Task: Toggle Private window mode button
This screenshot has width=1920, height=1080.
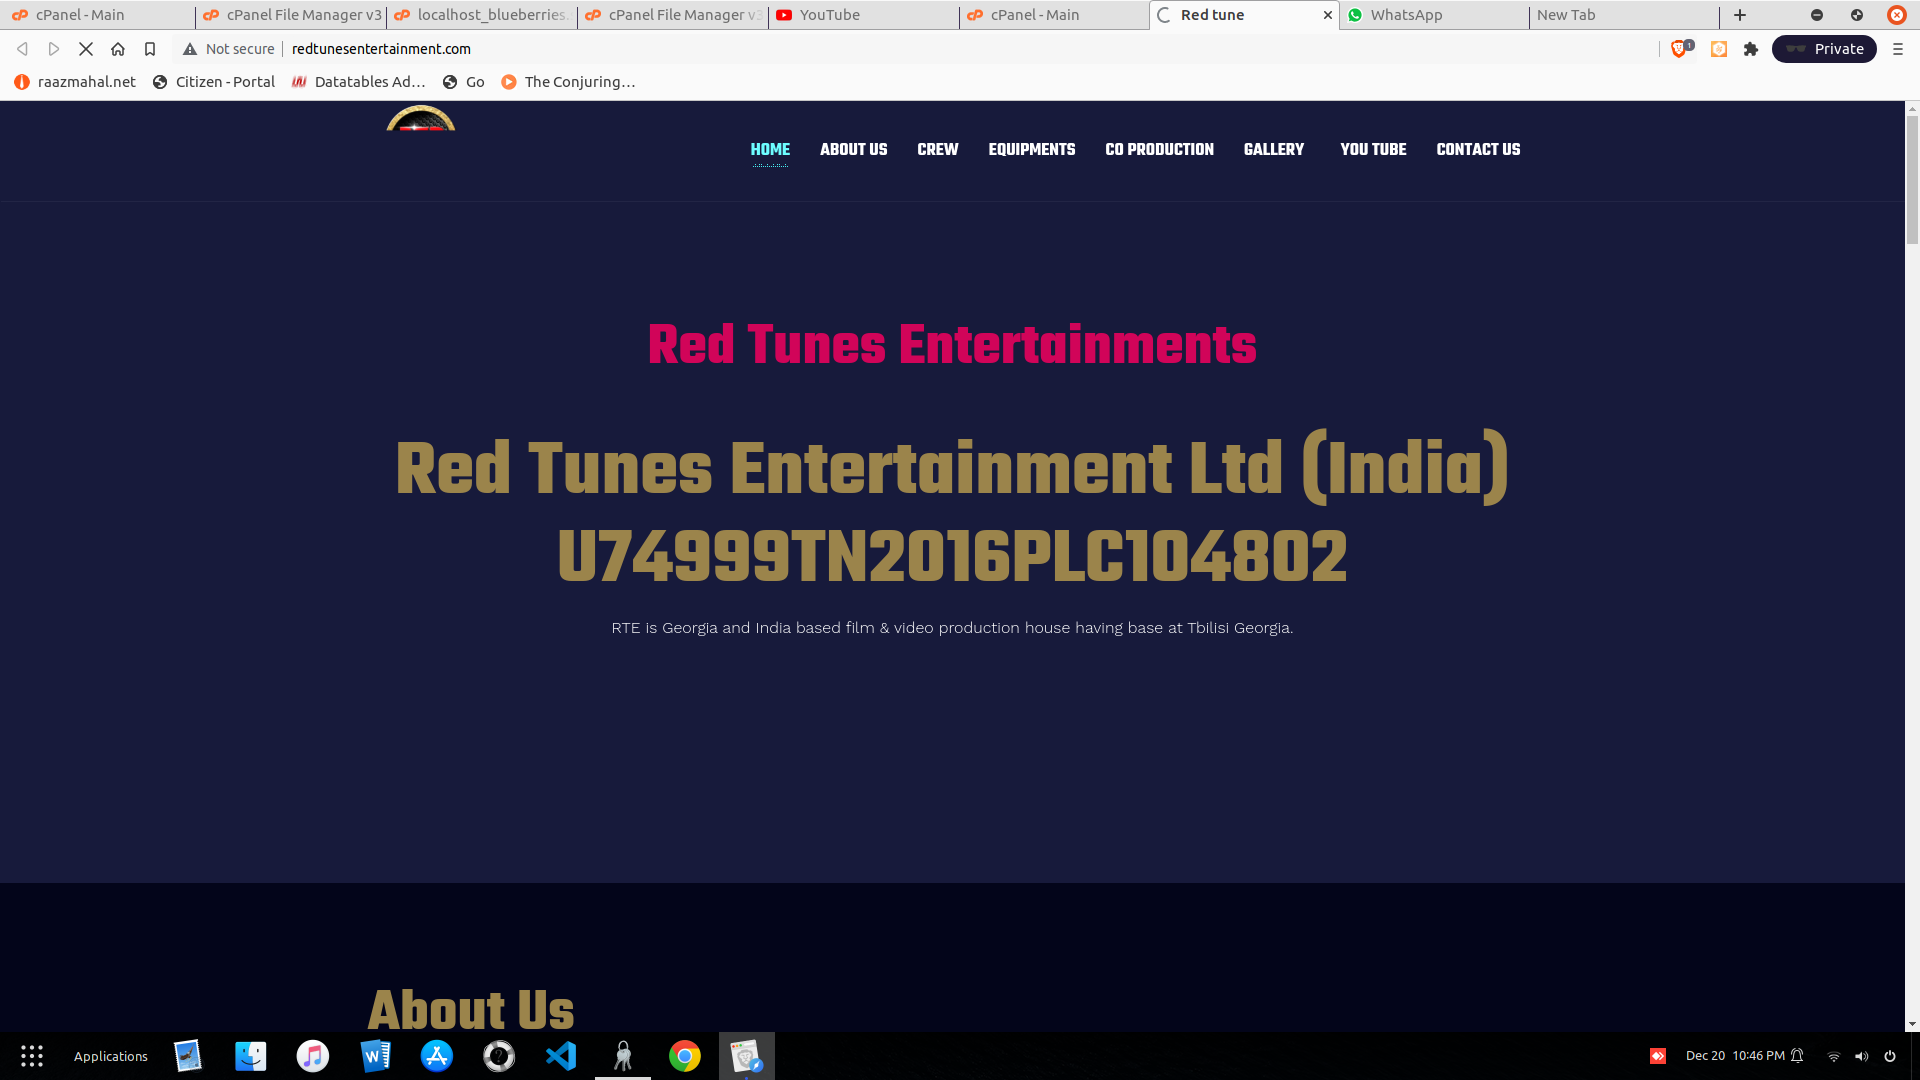Action: coord(1824,49)
